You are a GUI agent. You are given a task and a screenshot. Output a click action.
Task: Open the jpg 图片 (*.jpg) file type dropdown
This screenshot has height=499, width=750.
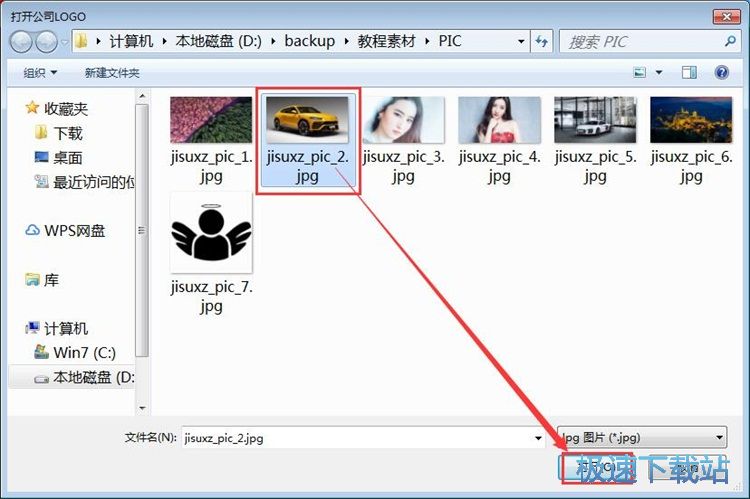(642, 438)
